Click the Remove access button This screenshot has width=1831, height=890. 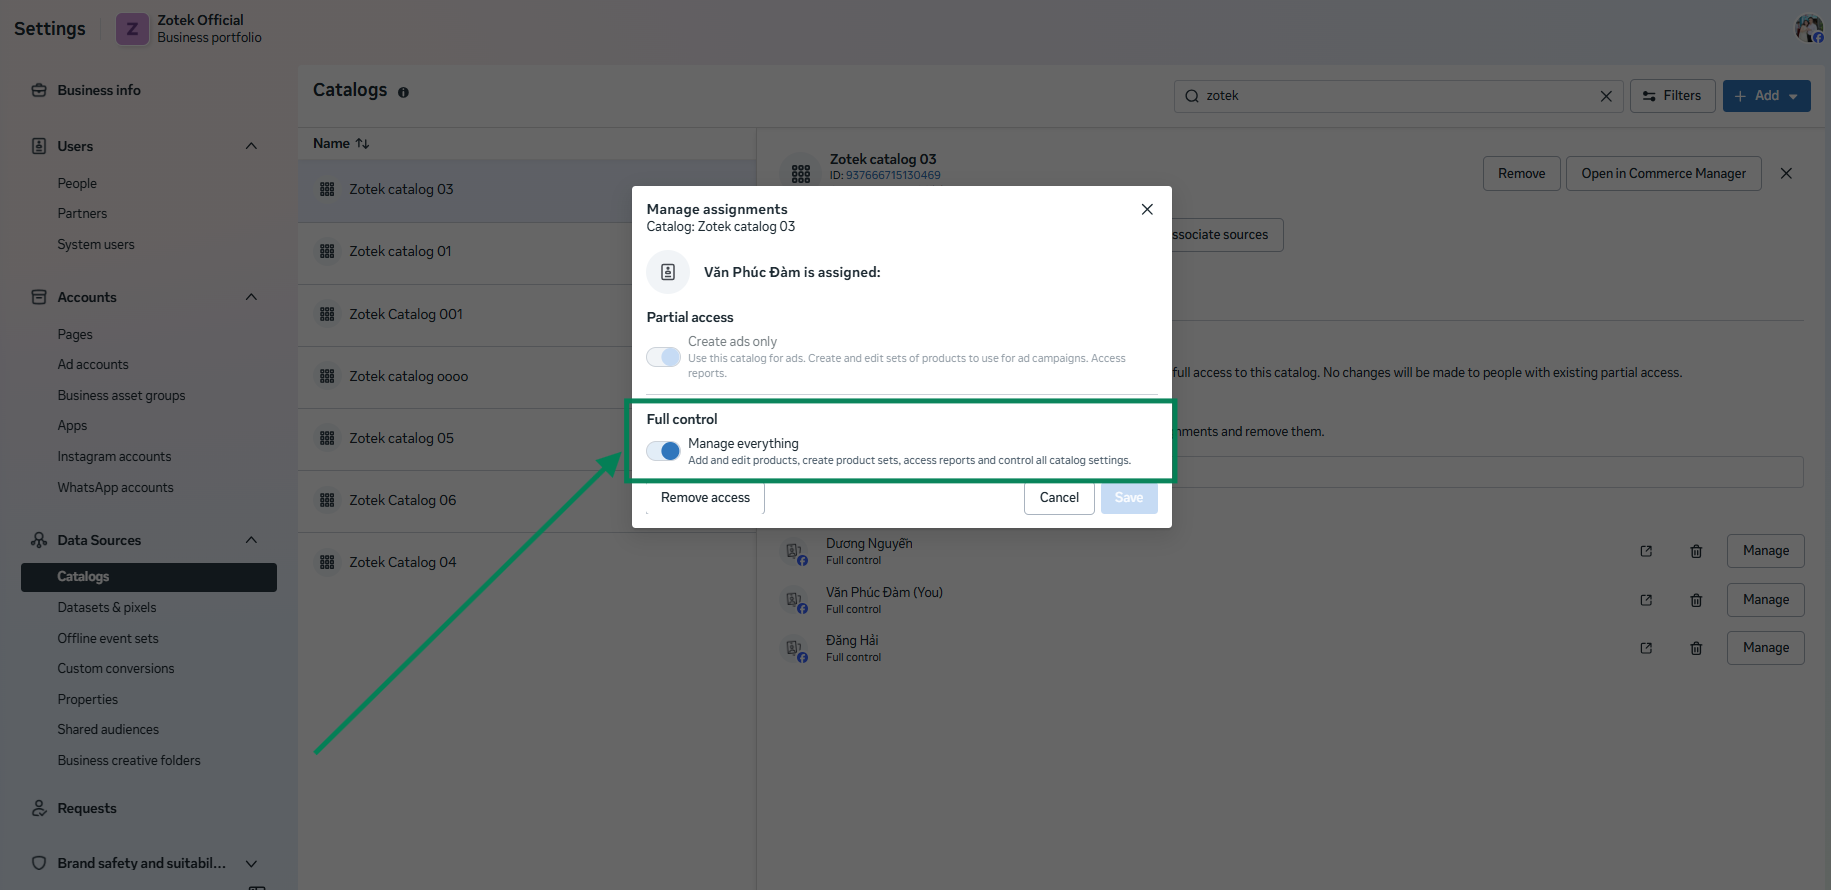tap(705, 498)
